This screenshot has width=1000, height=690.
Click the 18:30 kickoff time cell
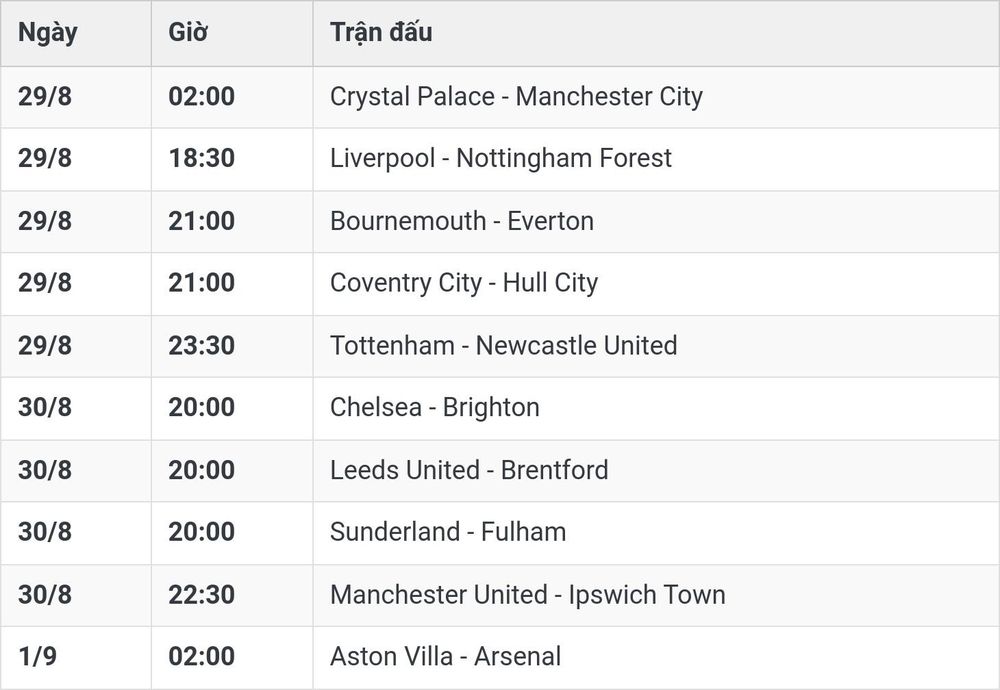click(x=202, y=158)
